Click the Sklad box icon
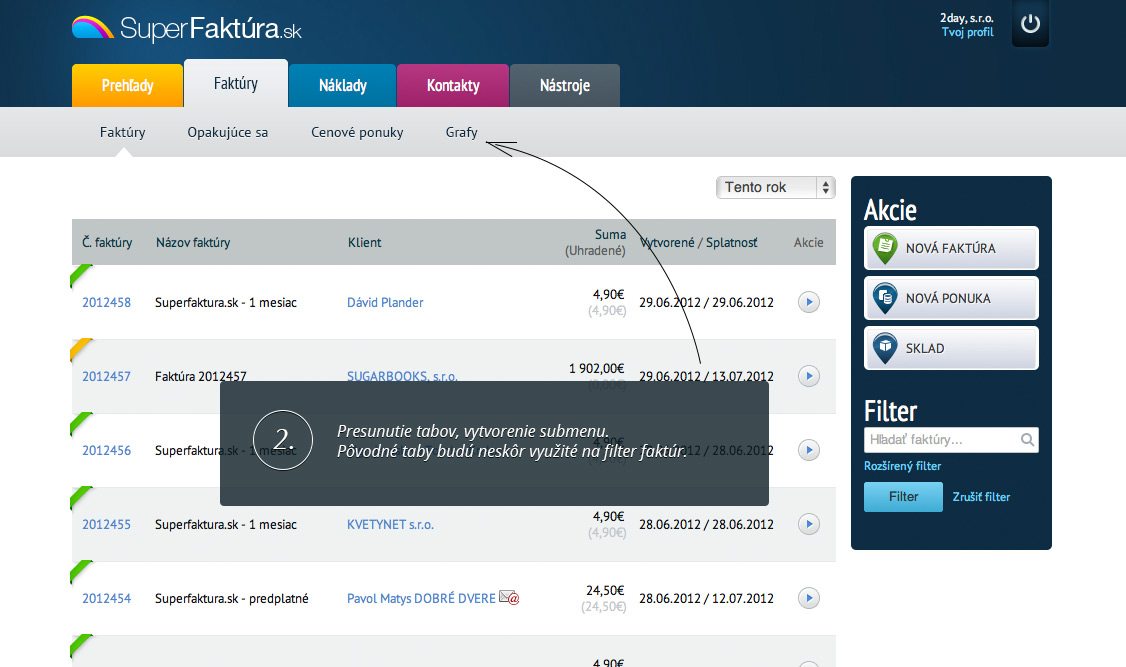 [885, 349]
